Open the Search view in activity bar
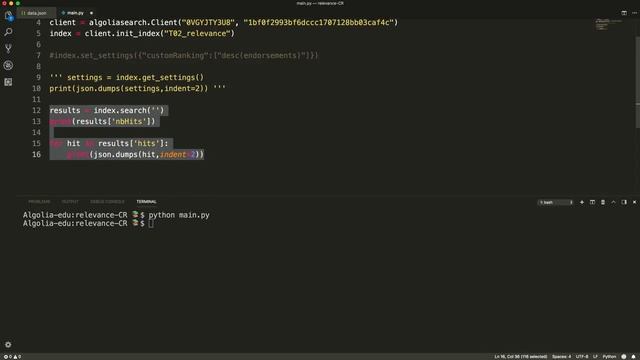This screenshot has height=360, width=640. (8, 32)
